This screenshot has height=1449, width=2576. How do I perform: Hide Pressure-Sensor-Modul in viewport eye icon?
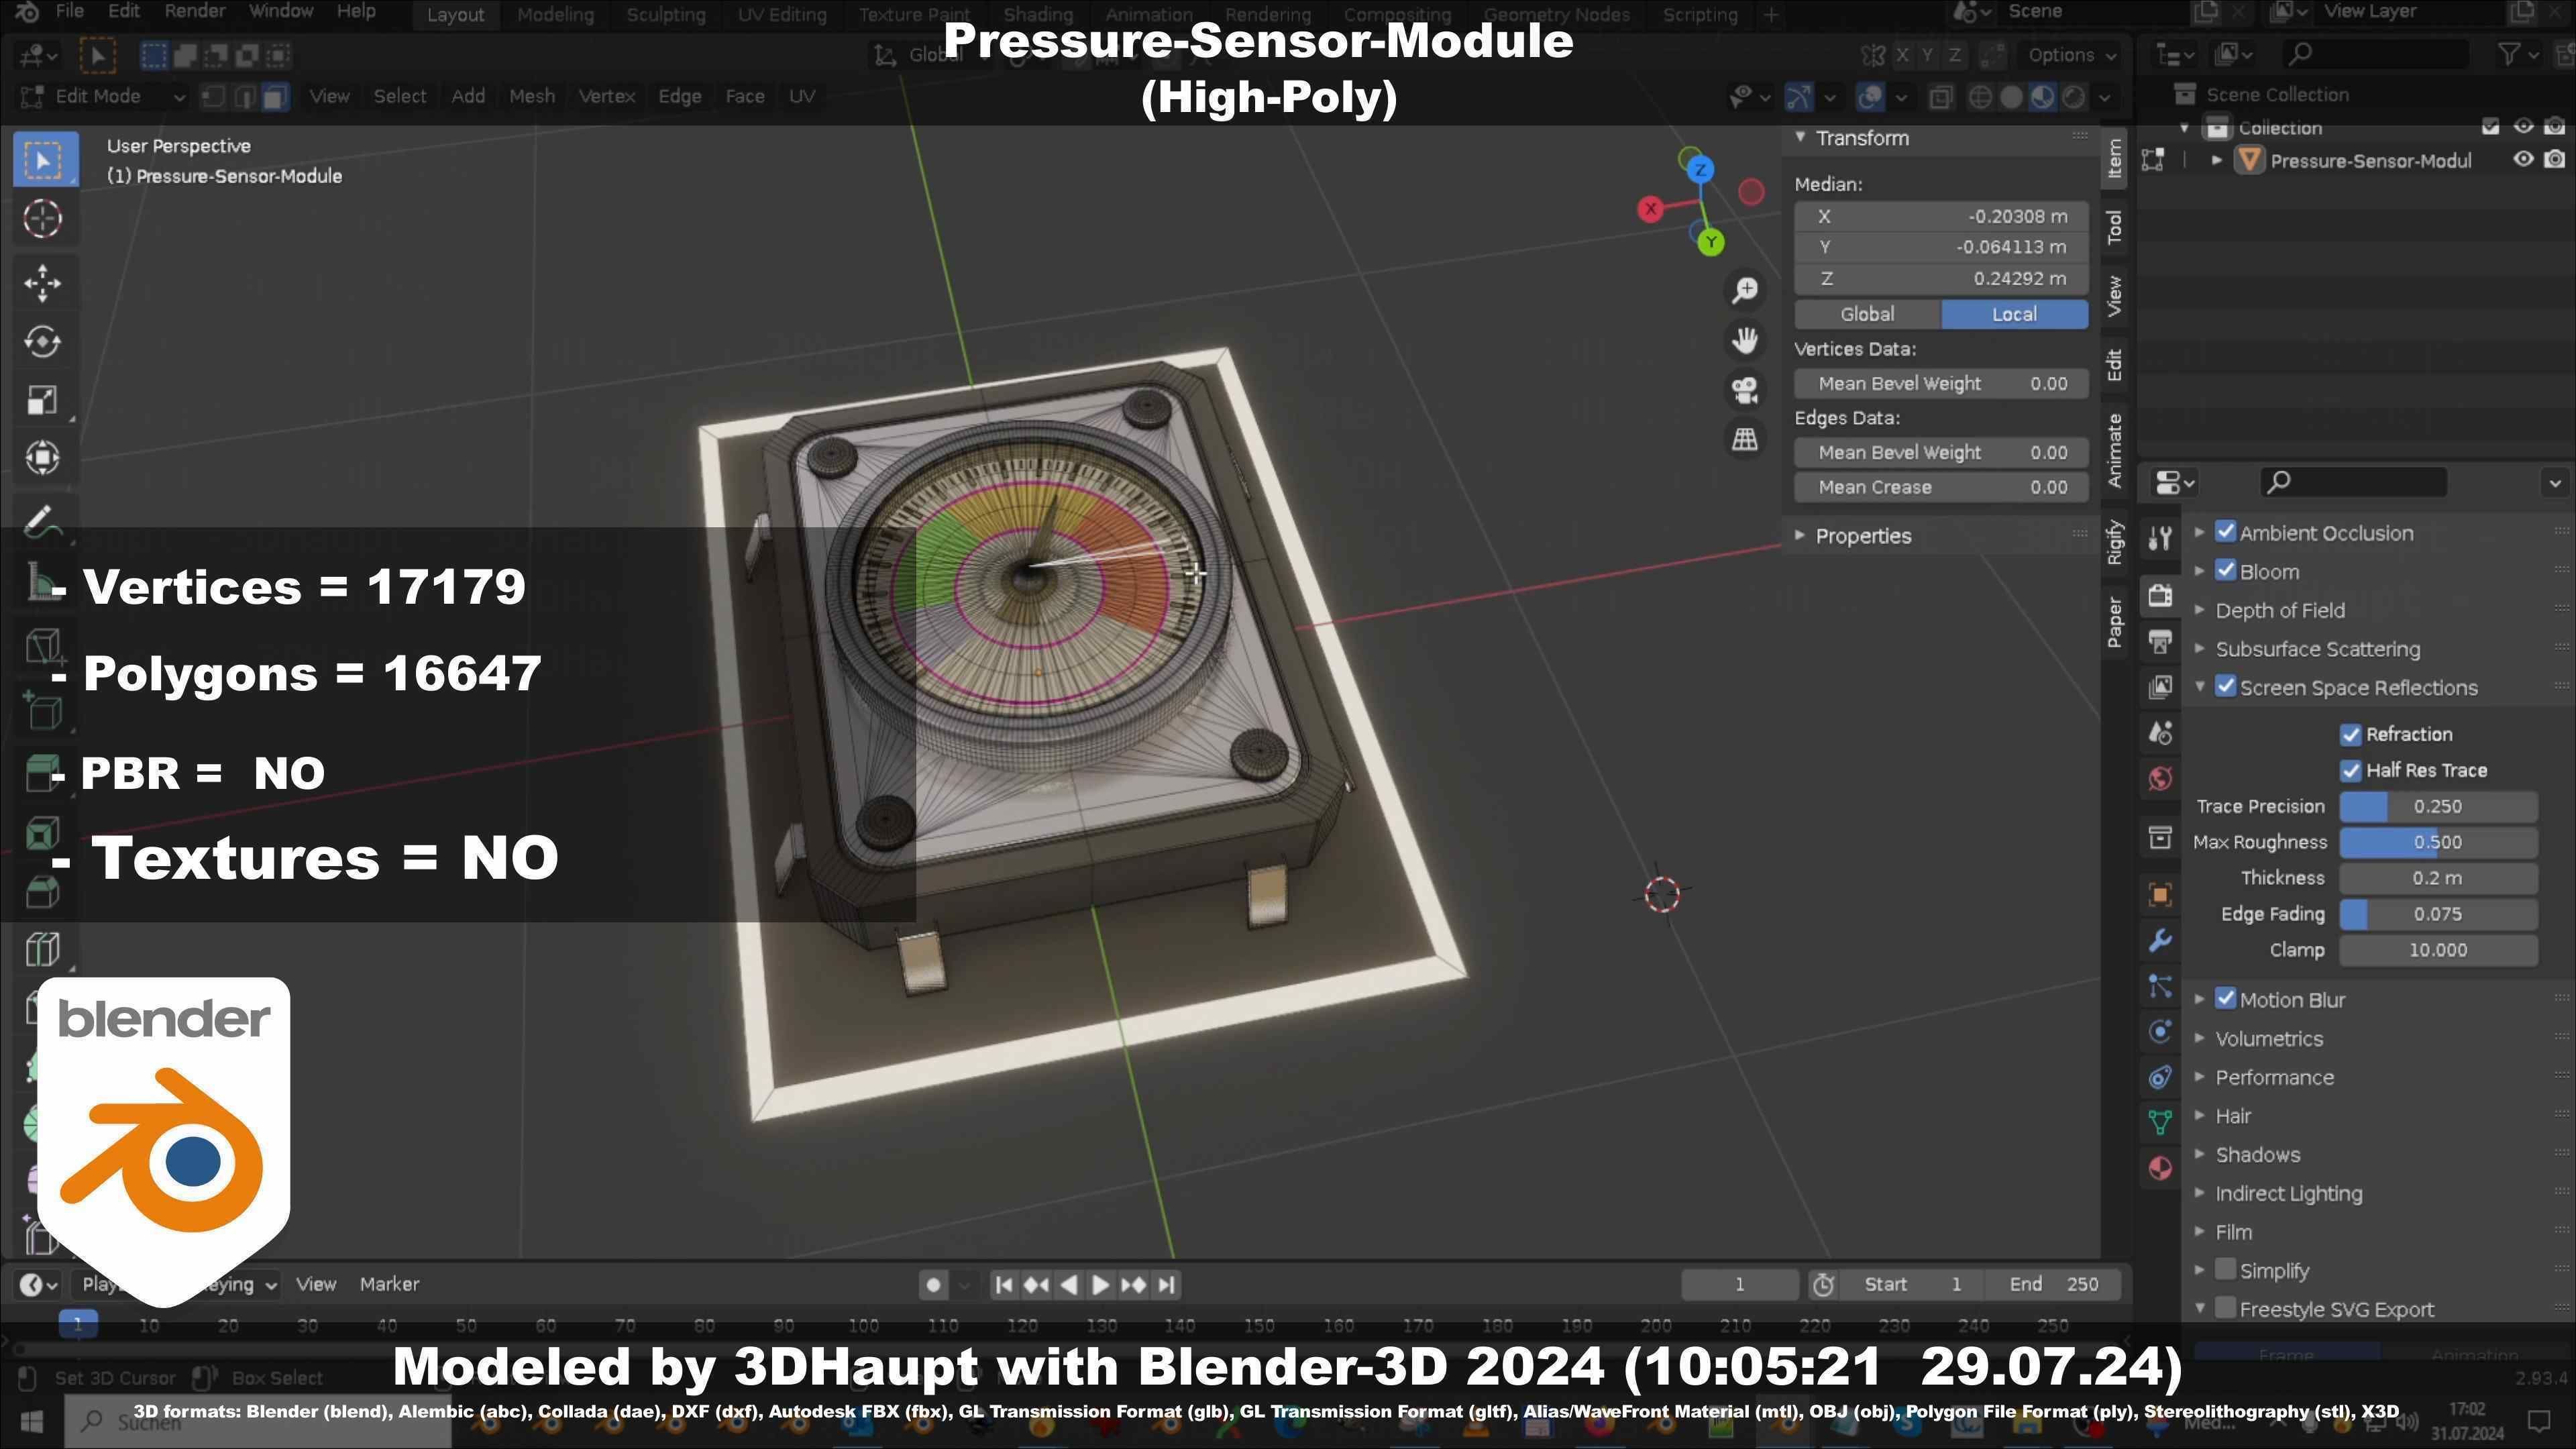coord(2524,160)
